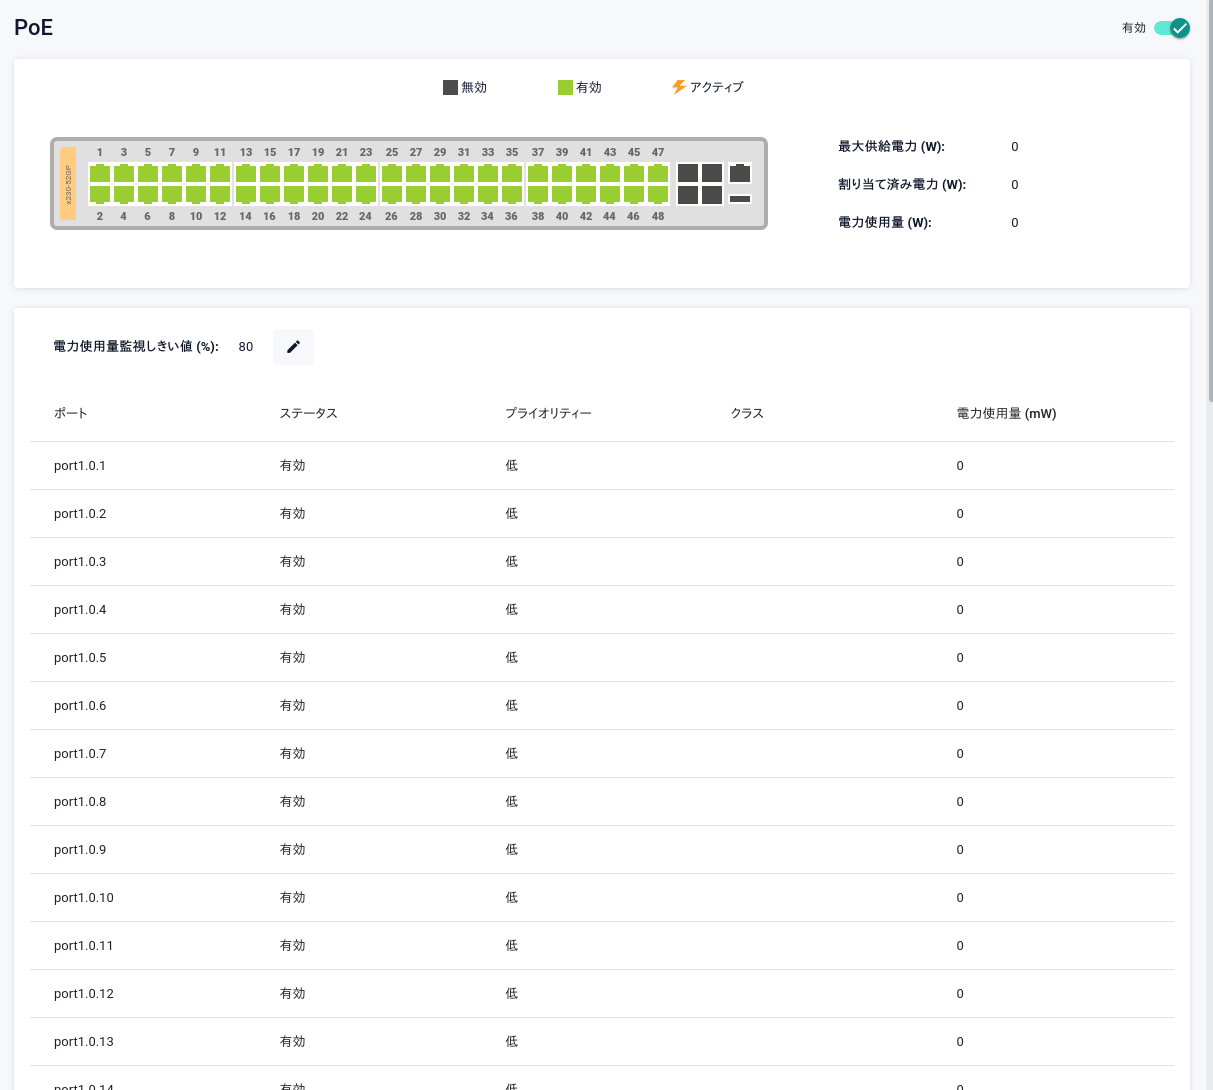Select the port1.0.1 table row
Image resolution: width=1213 pixels, height=1090 pixels.
(x=80, y=466)
